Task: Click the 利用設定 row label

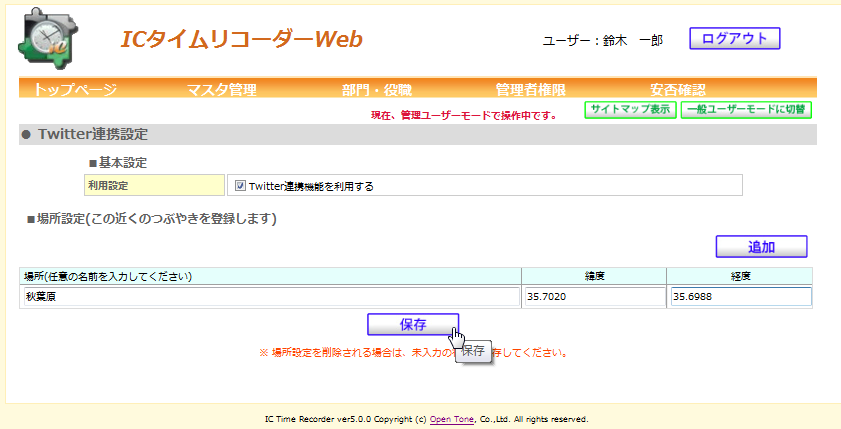Action: (154, 186)
